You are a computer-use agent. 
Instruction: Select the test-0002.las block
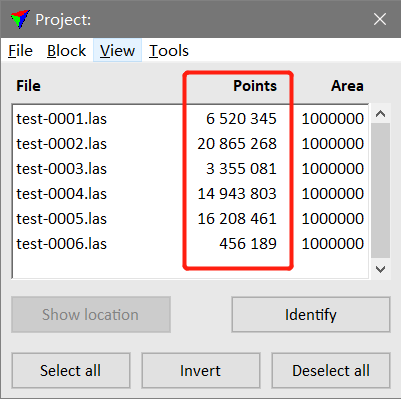click(190, 144)
